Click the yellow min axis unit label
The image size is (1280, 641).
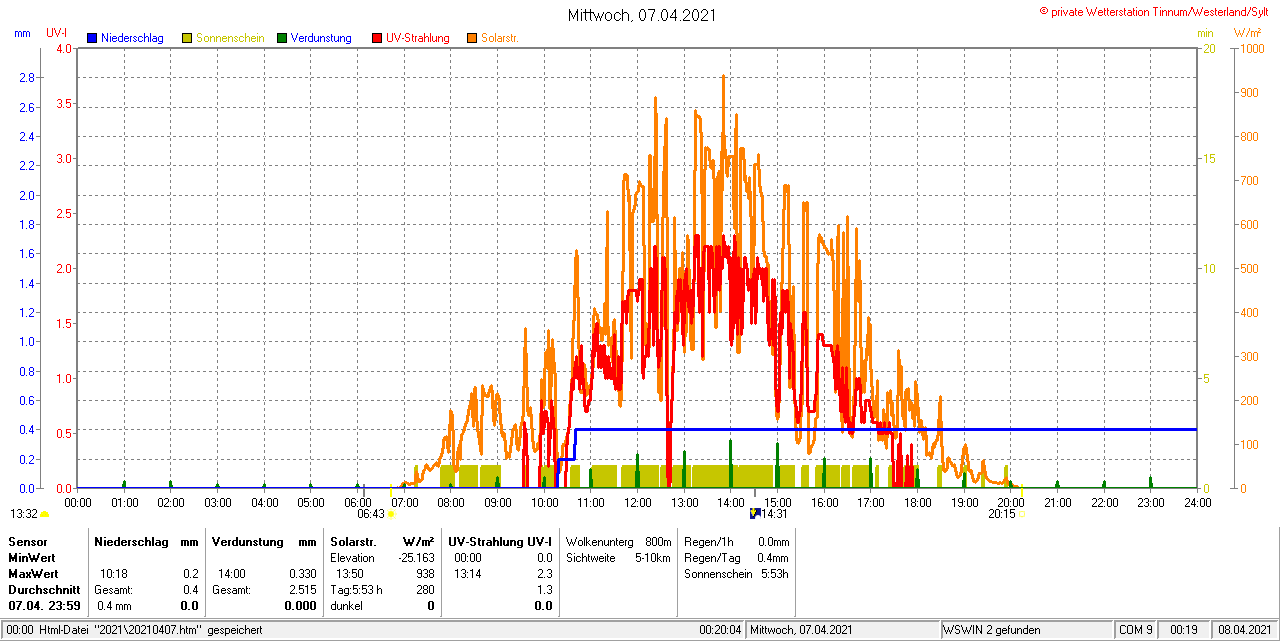pyautogui.click(x=1206, y=33)
